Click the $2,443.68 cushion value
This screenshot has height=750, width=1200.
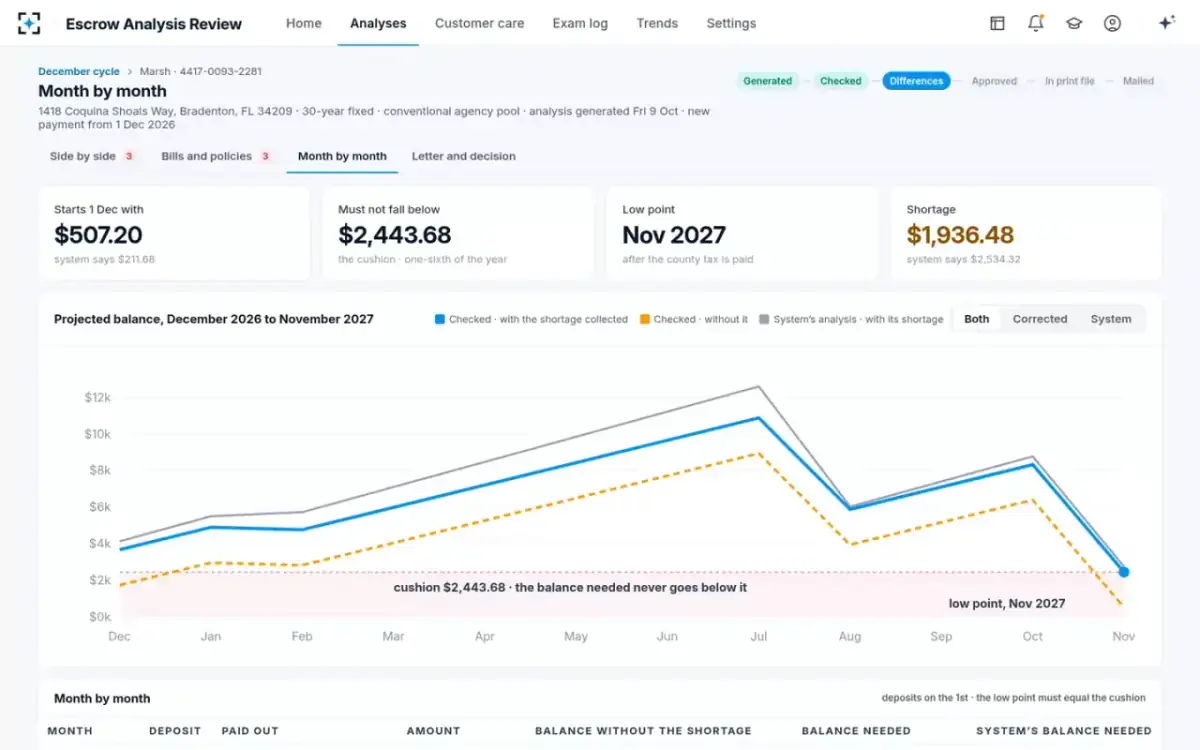(395, 235)
